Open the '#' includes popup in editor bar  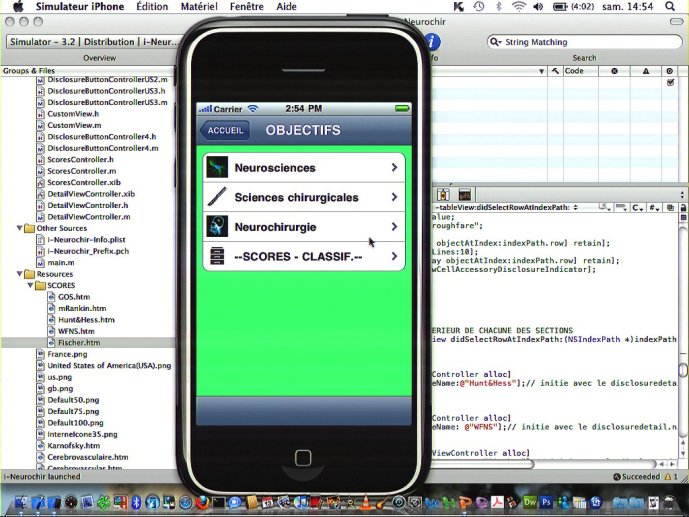[x=654, y=207]
